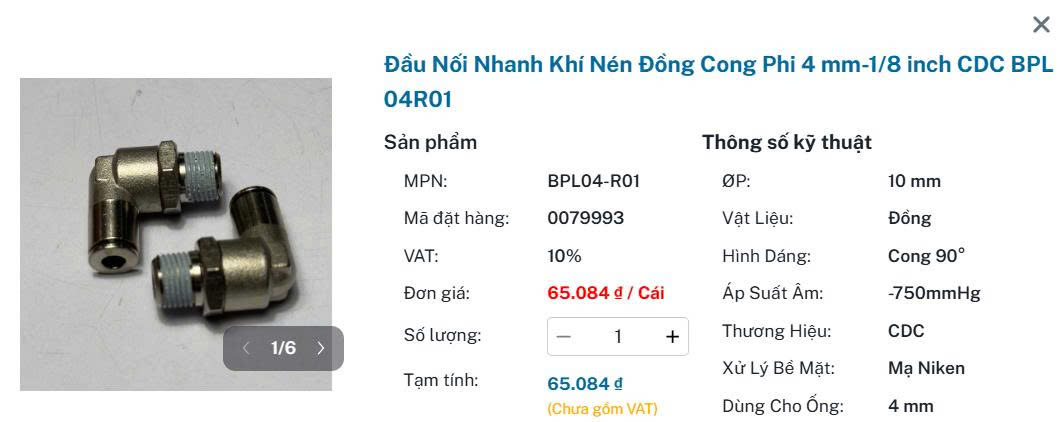
Task: Decrease quantity with minus button
Action: [x=564, y=337]
